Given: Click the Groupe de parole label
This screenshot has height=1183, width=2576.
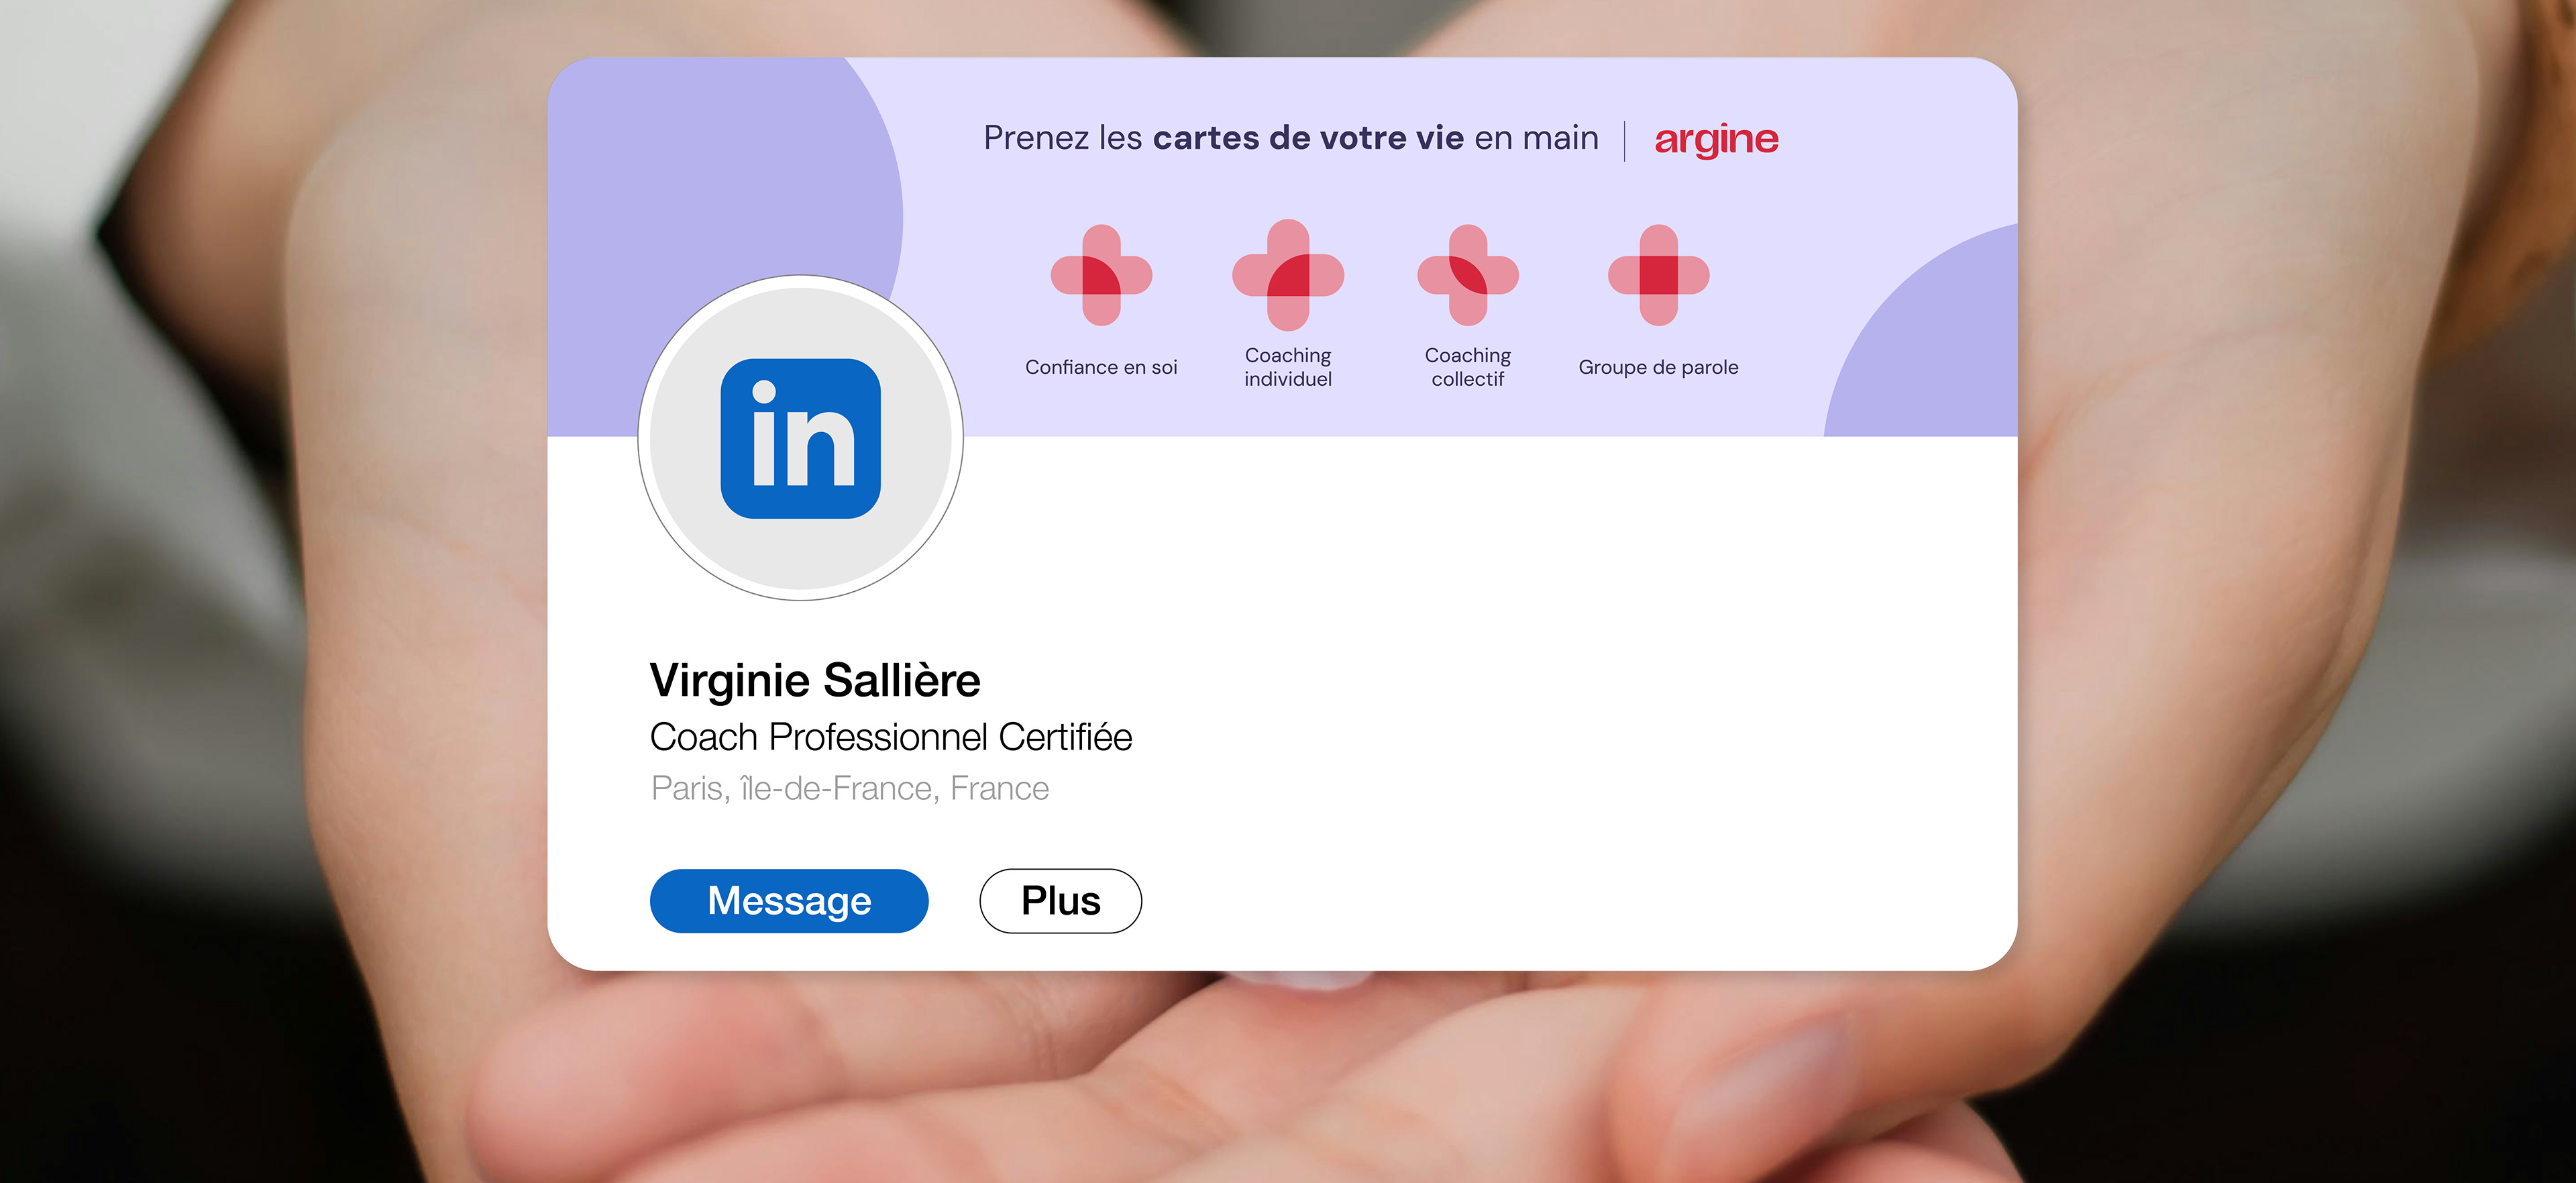Looking at the screenshot, I should pos(1658,367).
